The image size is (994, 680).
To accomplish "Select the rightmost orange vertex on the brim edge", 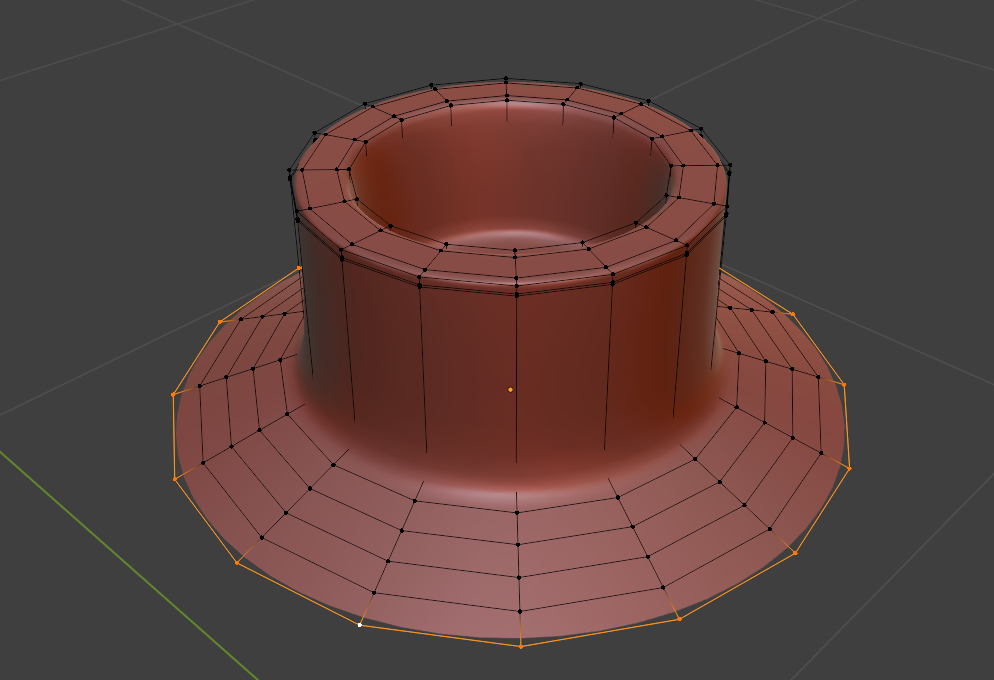I will click(849, 468).
